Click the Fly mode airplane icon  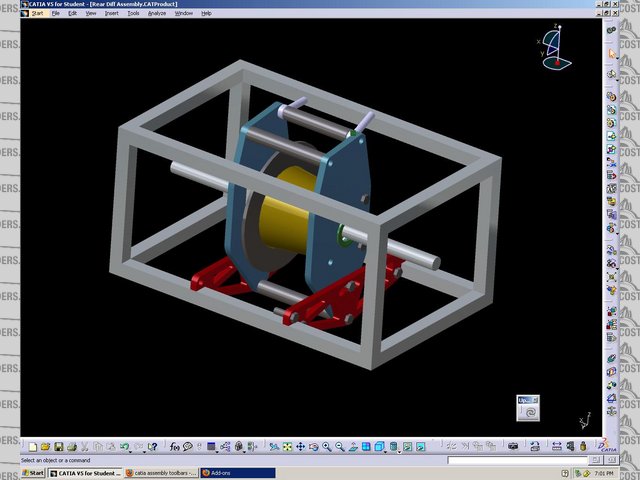pyautogui.click(x=274, y=447)
